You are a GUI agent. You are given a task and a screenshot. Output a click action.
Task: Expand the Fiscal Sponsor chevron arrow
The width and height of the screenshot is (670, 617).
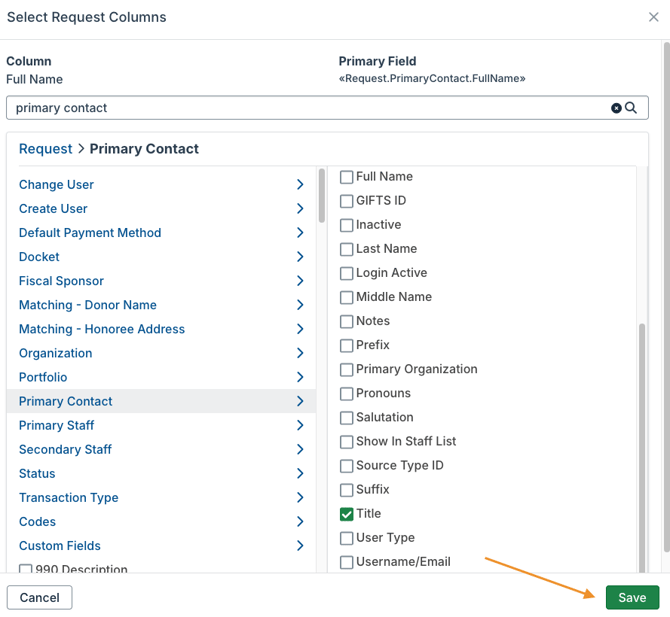[300, 281]
